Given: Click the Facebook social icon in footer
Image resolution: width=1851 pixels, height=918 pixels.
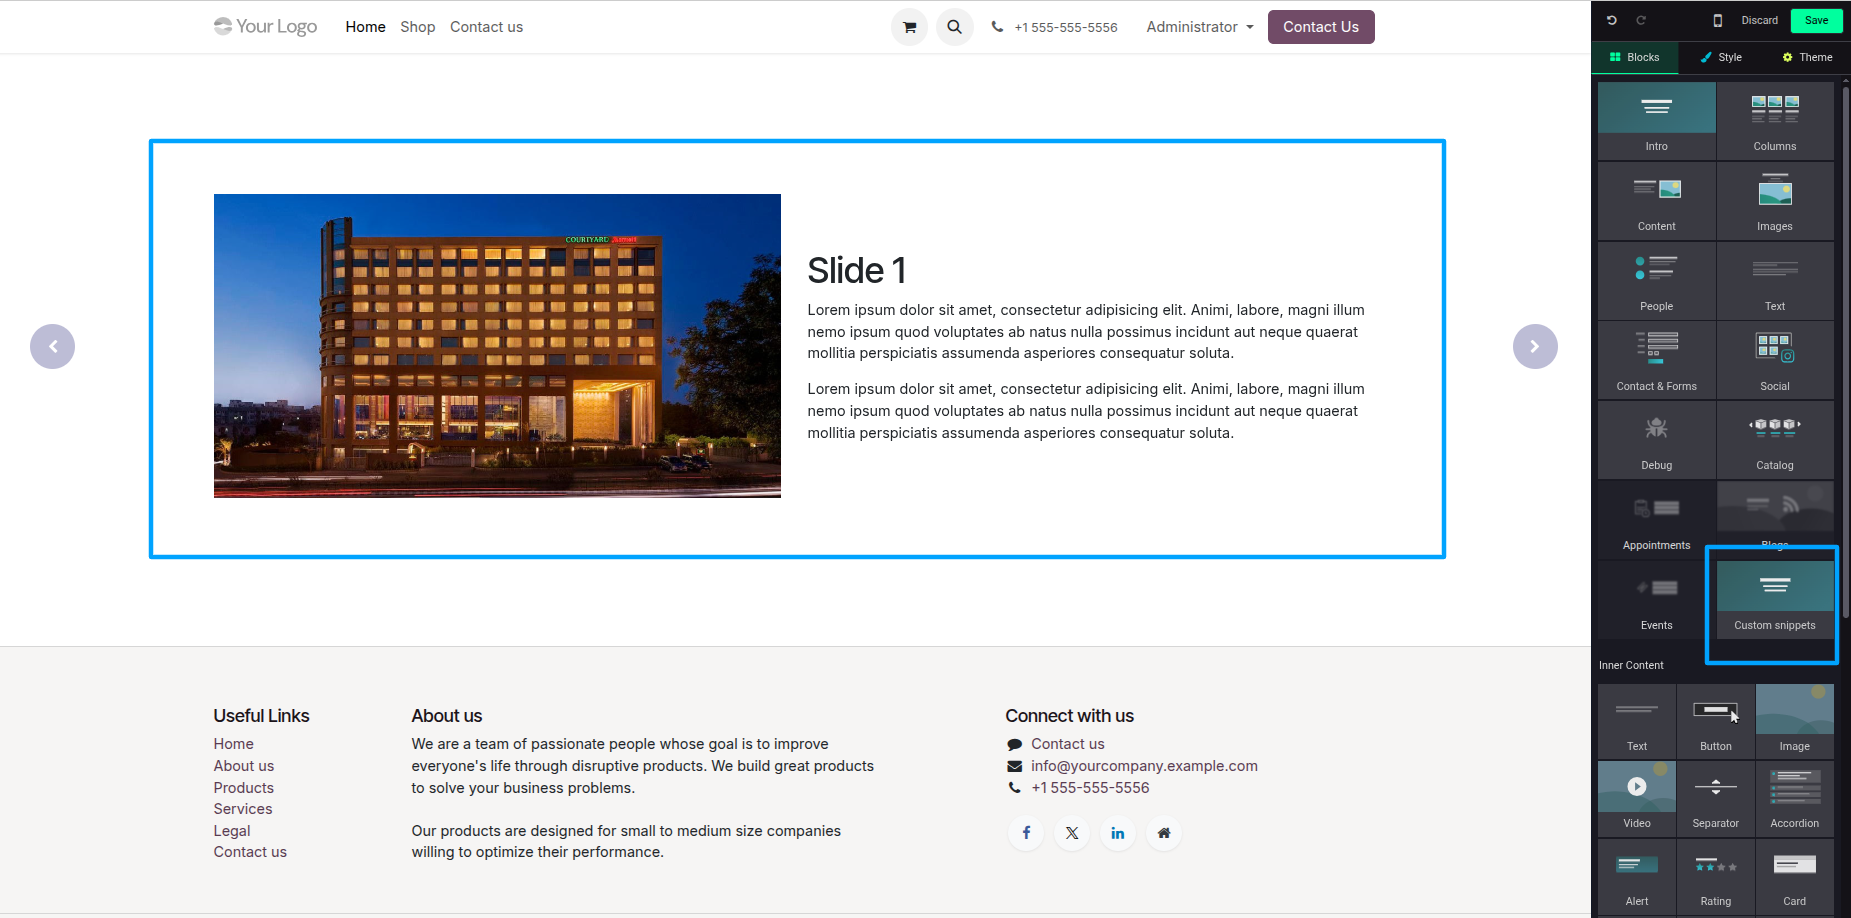Looking at the screenshot, I should (x=1026, y=833).
